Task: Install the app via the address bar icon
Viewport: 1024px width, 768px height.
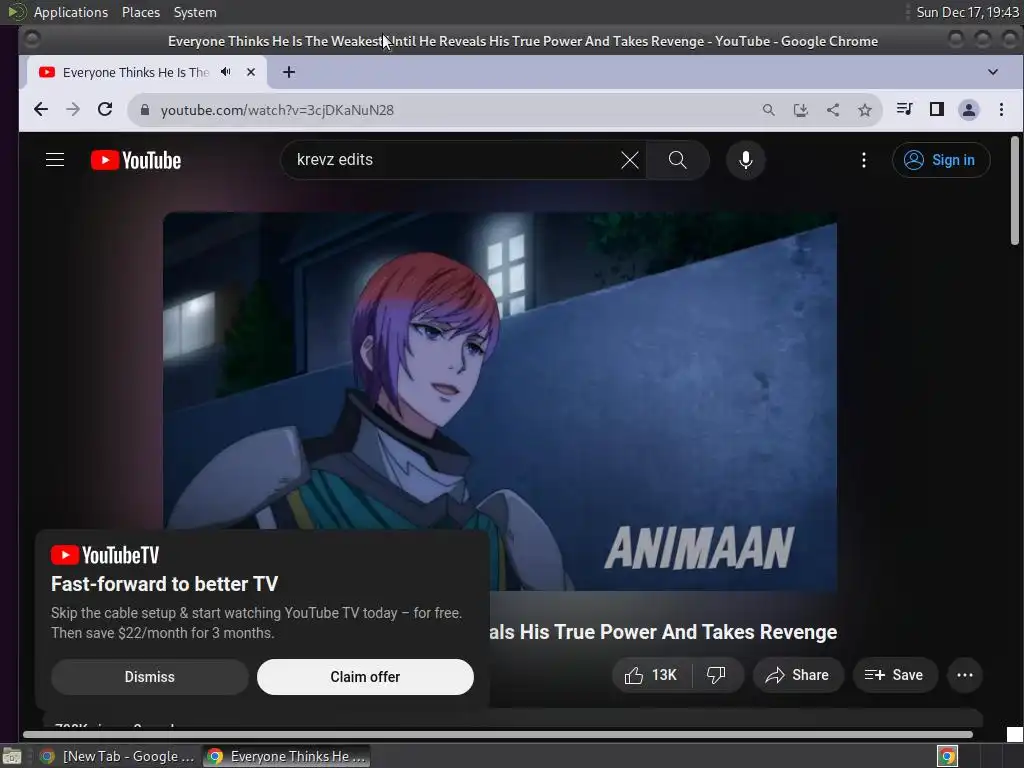Action: coord(801,110)
